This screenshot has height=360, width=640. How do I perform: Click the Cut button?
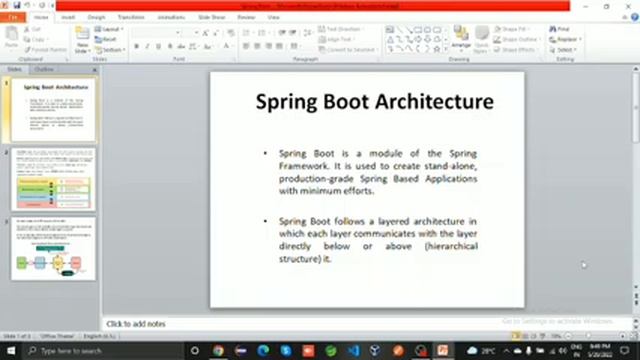tap(33, 29)
